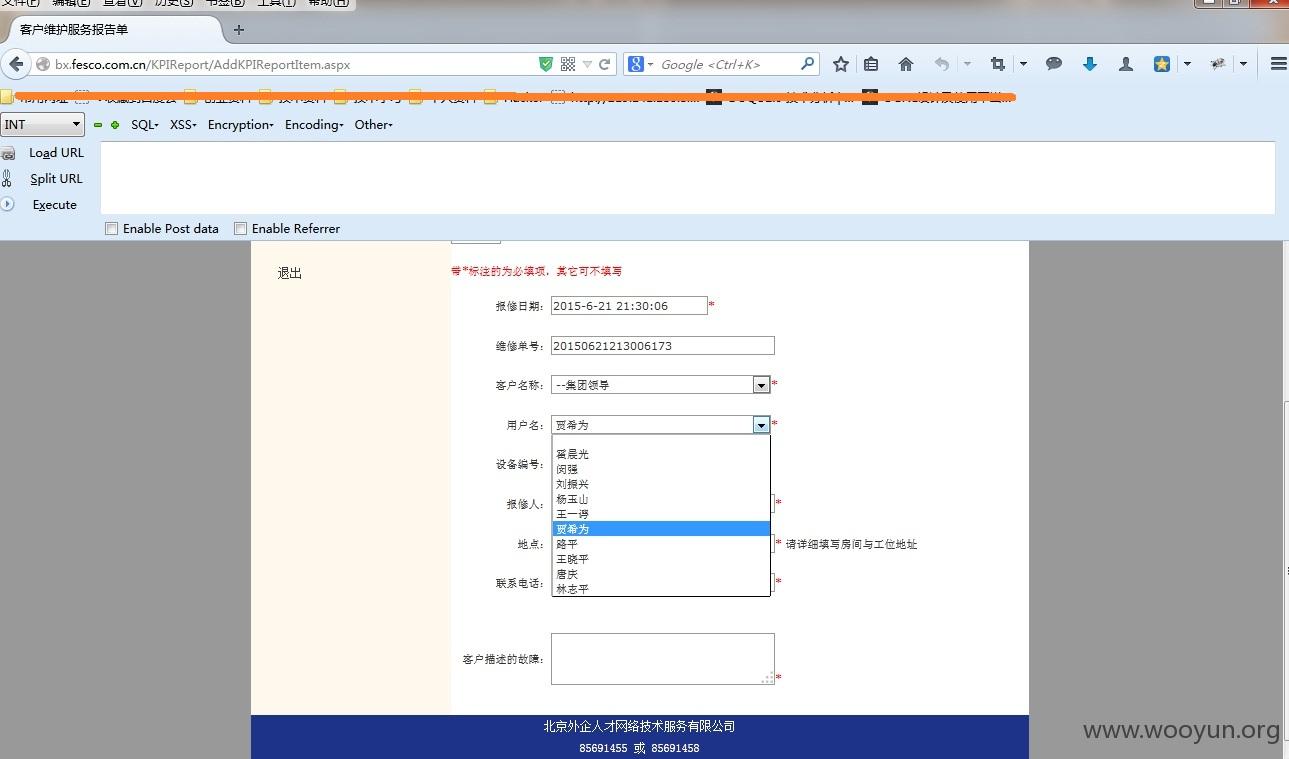
Task: Reload the page with the refresh icon
Action: click(605, 64)
